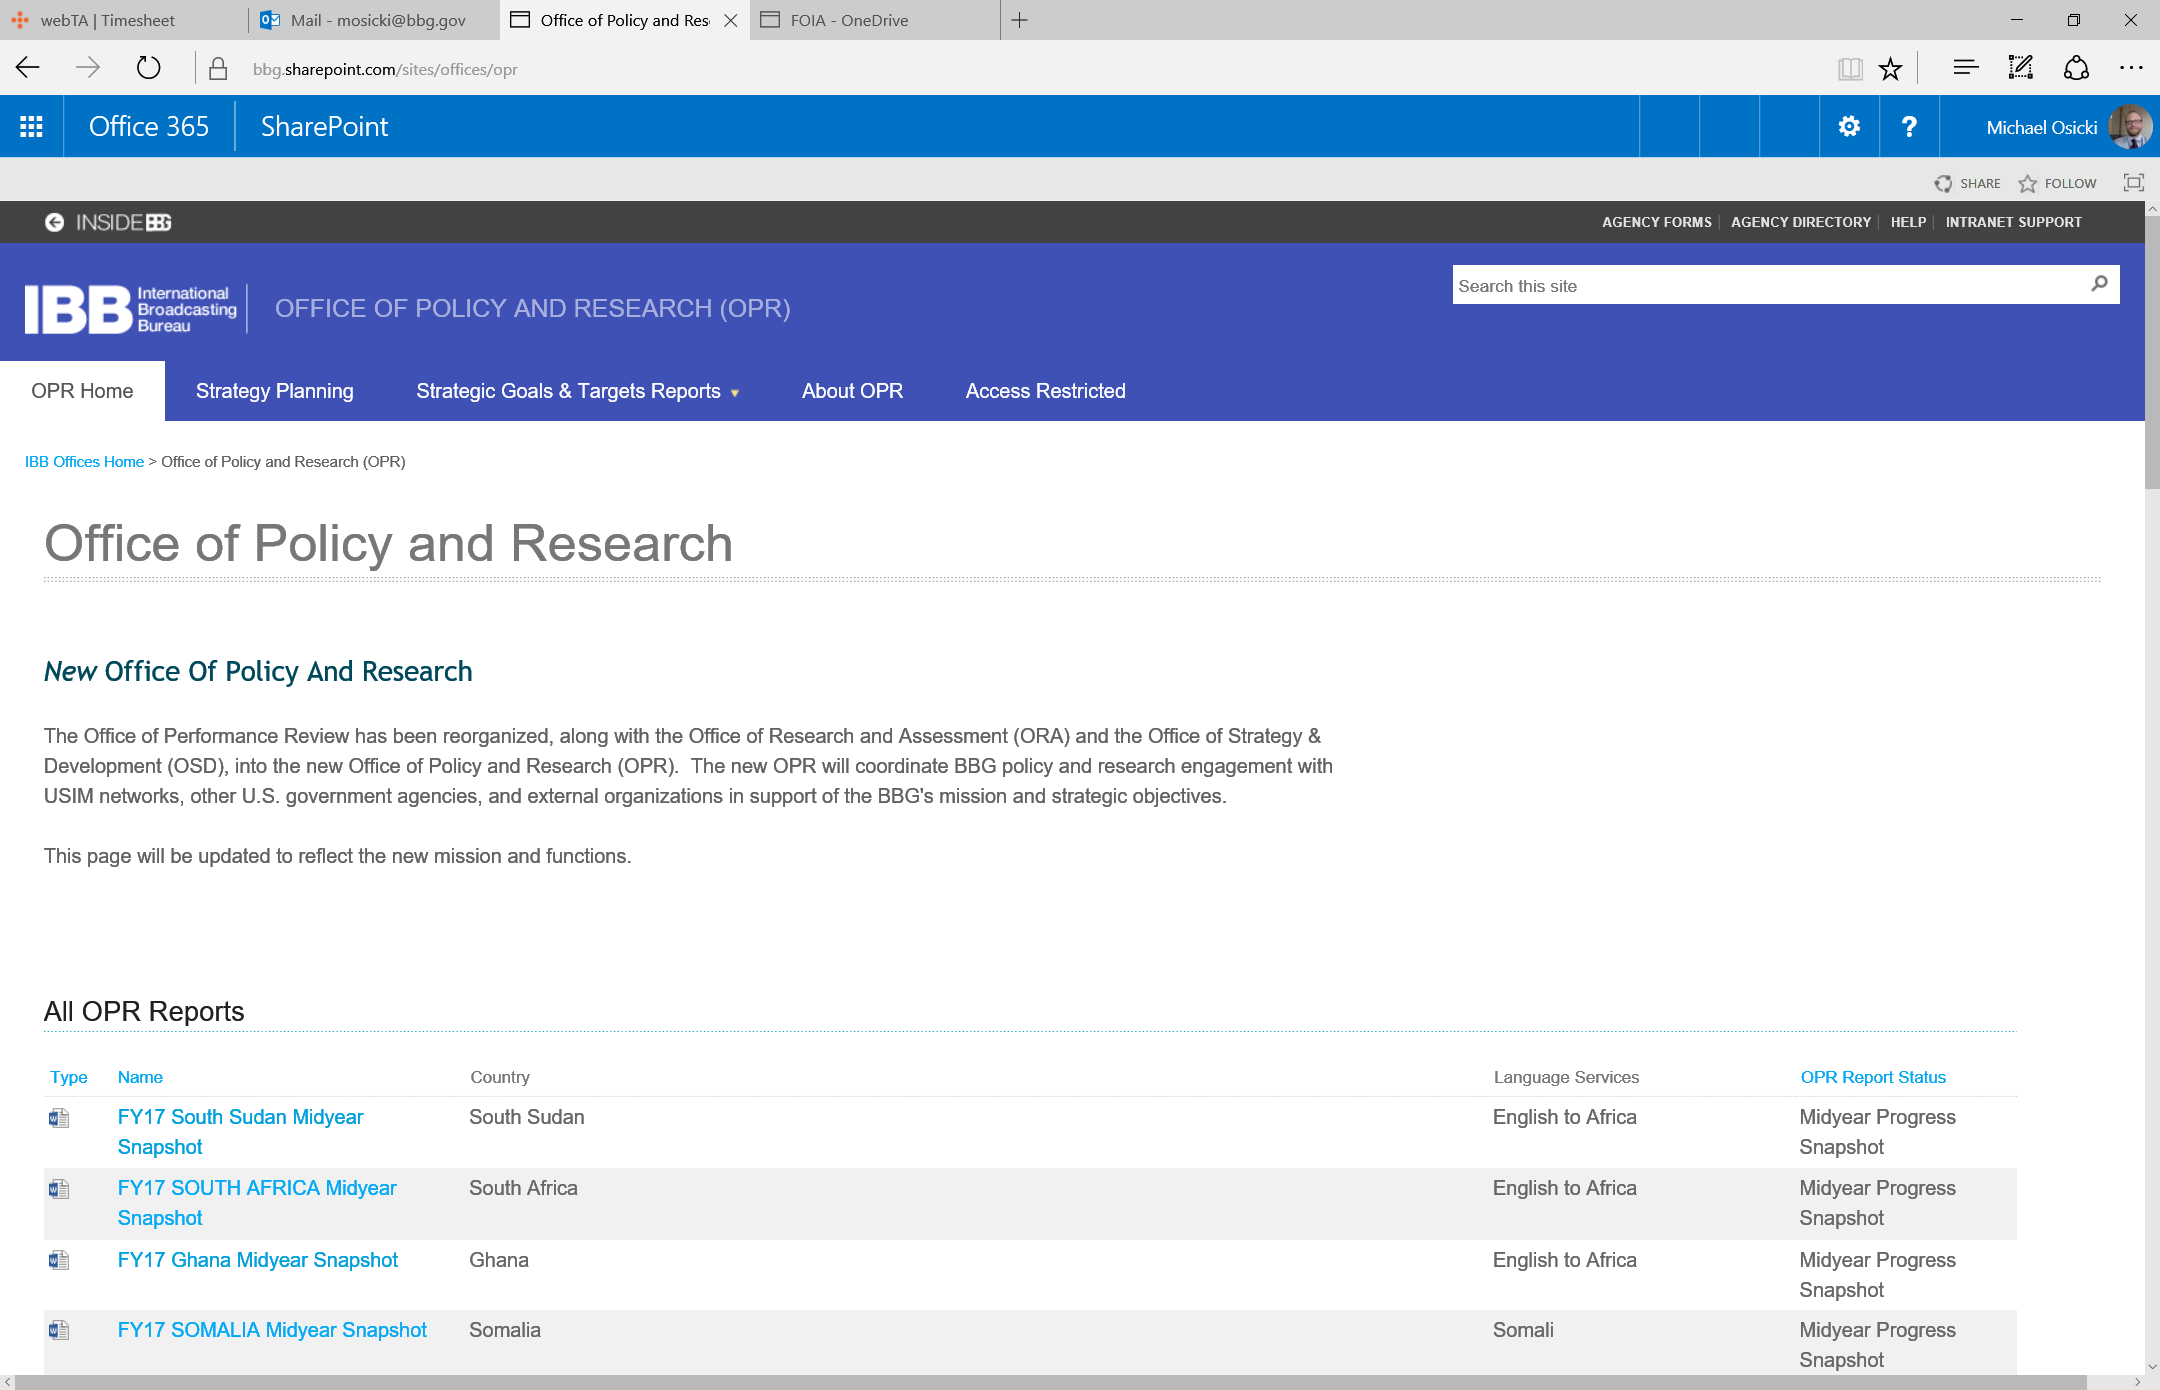Screen dimensions: 2160x1390
Task: Open the Office 365 app launcher grid
Action: pos(31,126)
